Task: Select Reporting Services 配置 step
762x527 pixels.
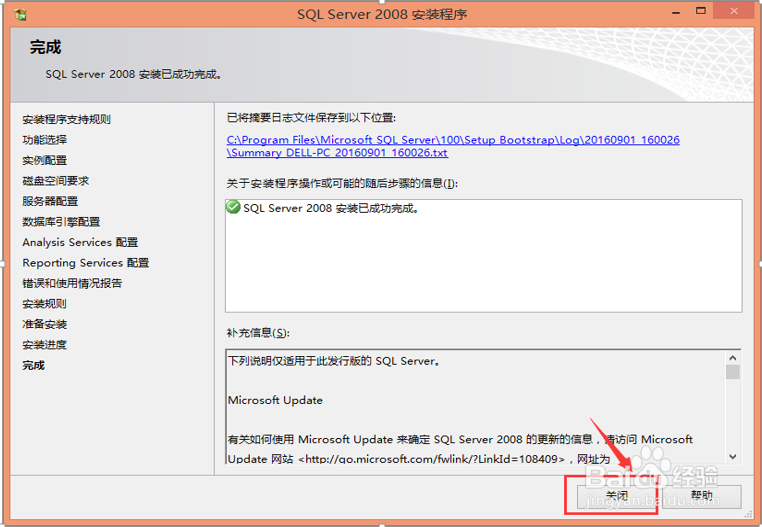Action: 86,263
